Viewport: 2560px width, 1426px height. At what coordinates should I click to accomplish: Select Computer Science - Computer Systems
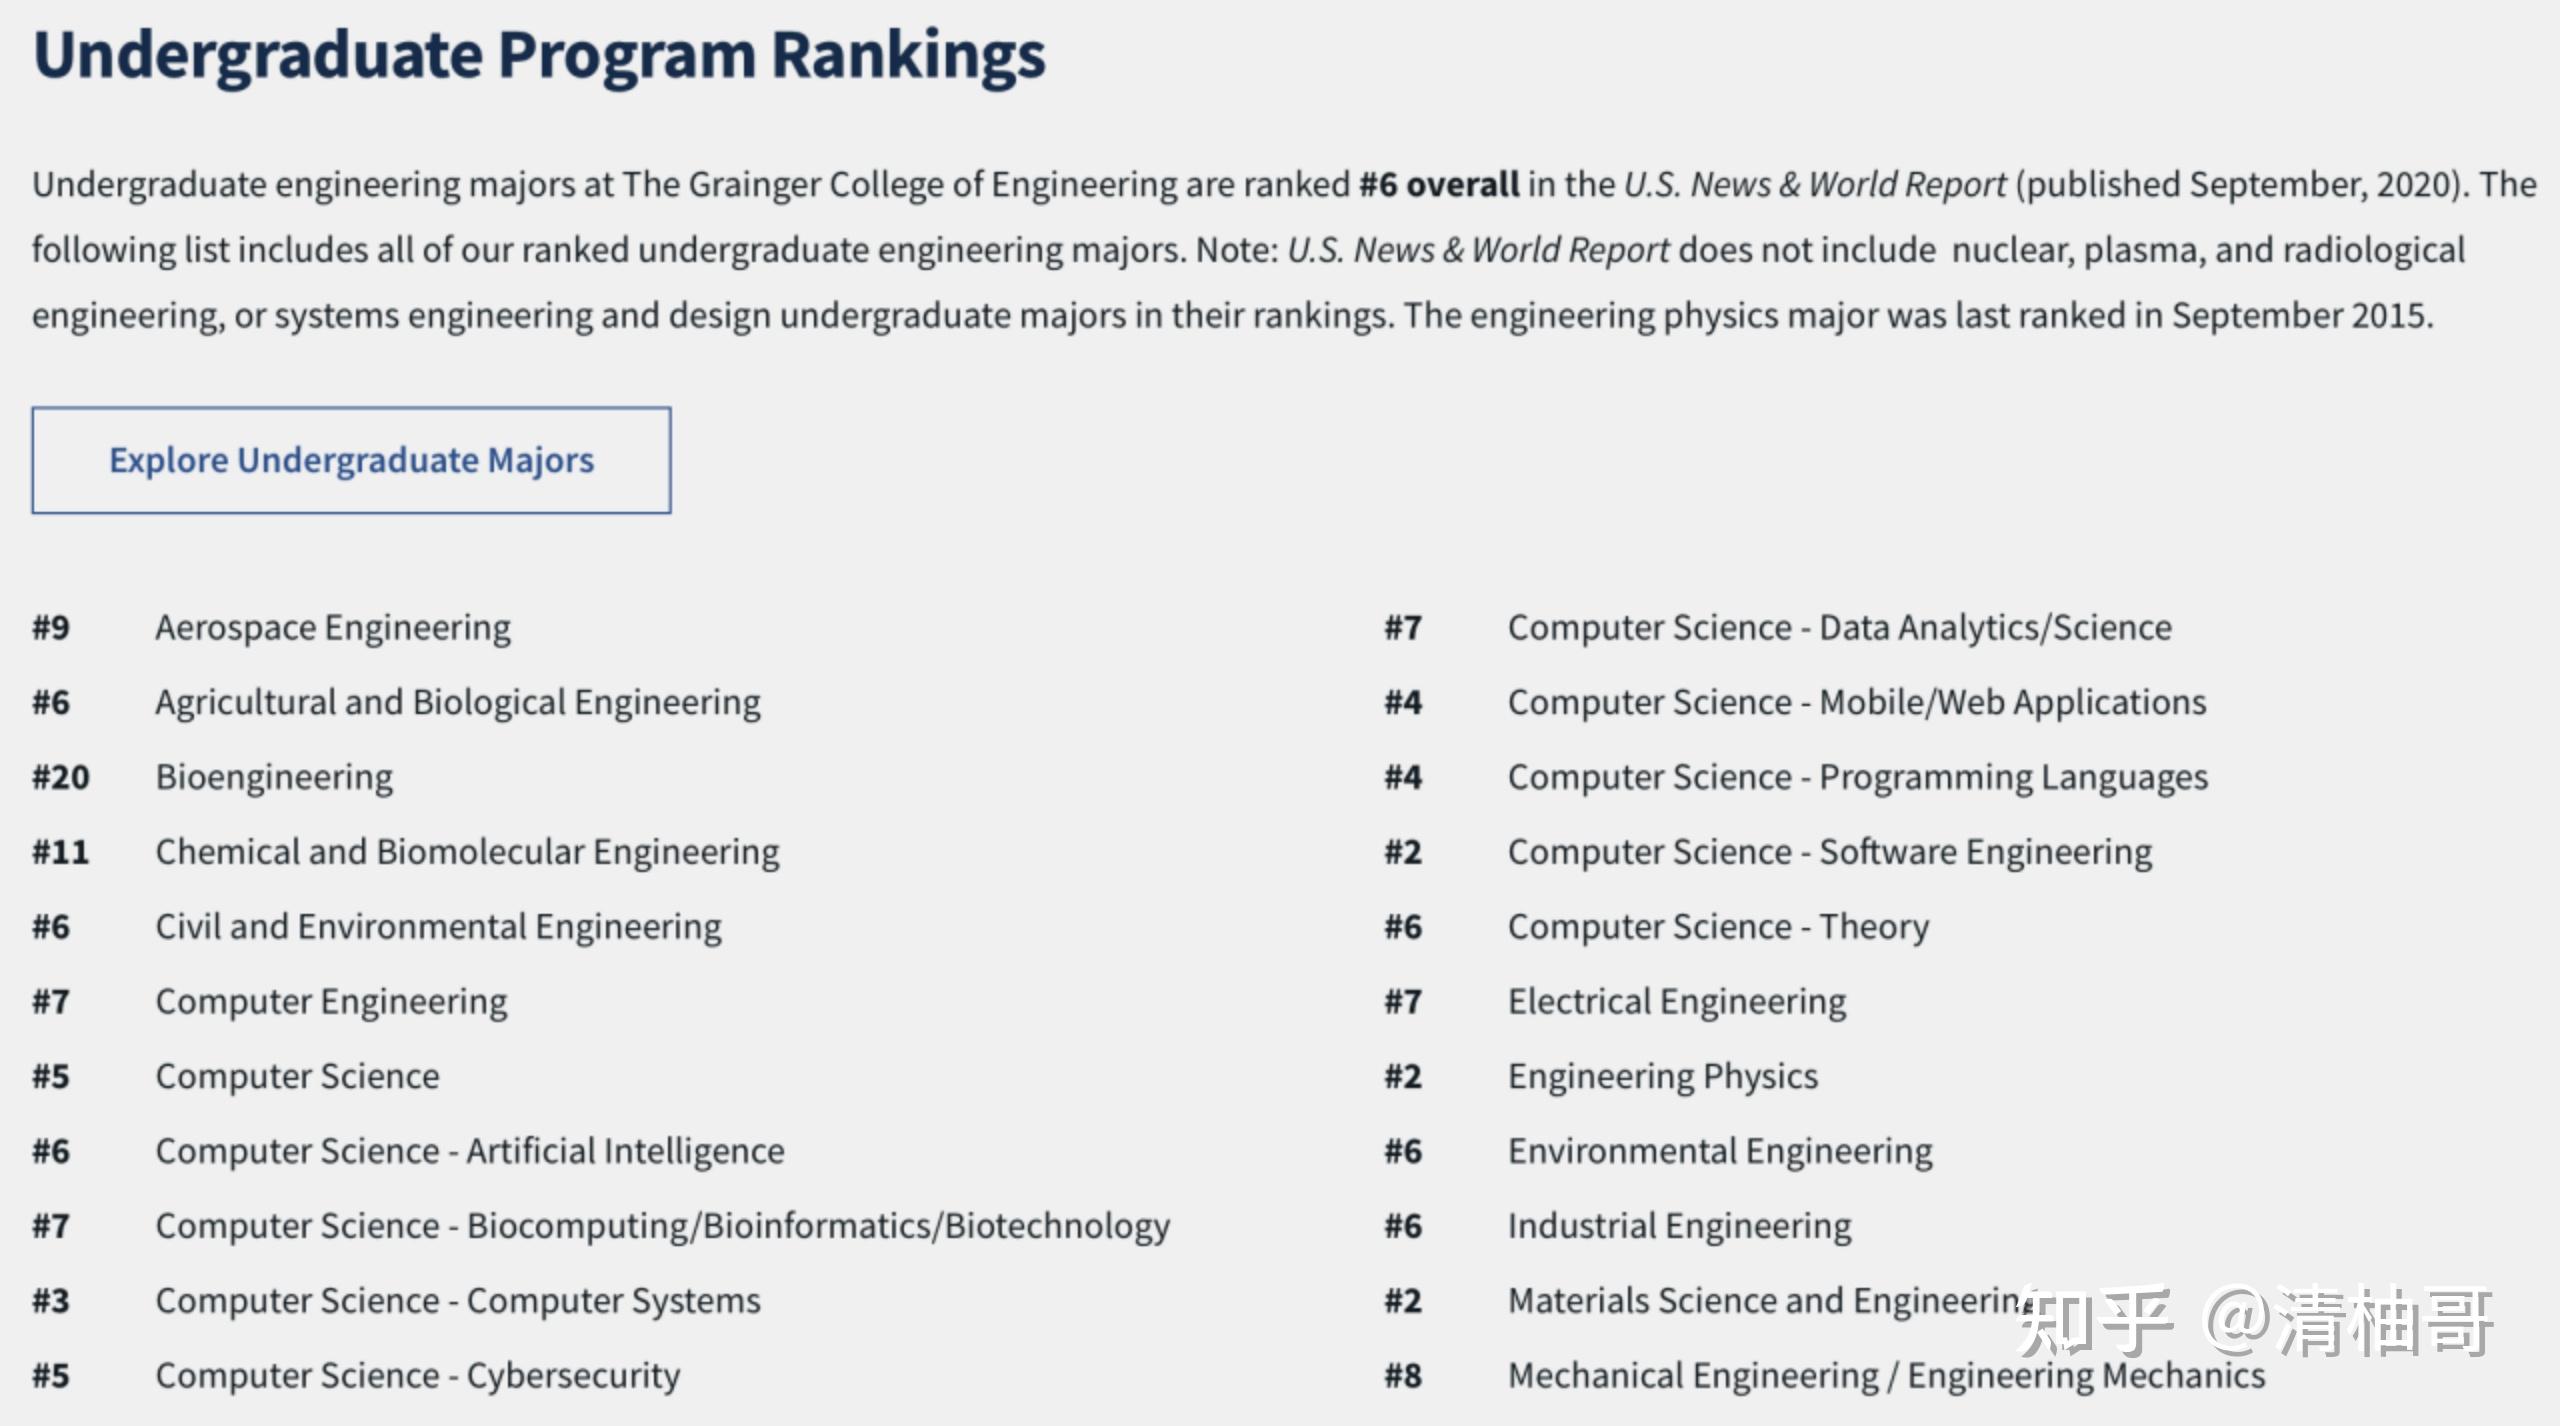click(458, 1301)
